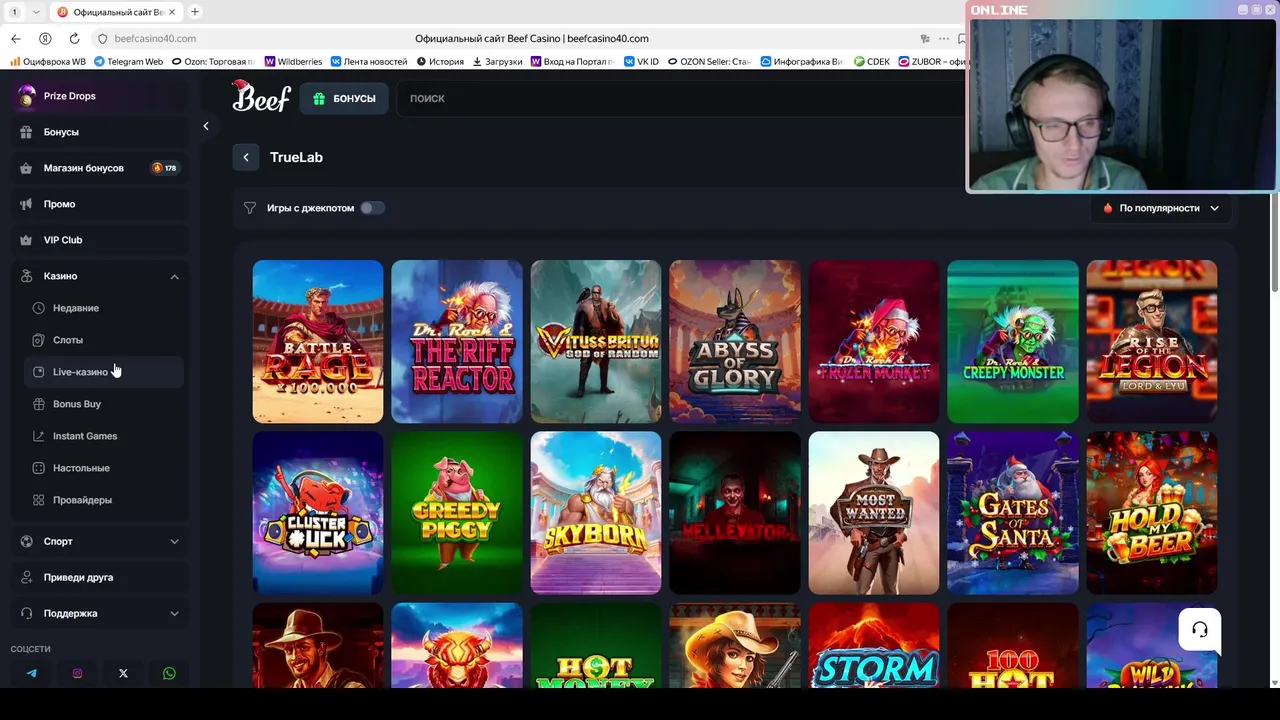This screenshot has width=1280, height=720.
Task: Click the Казино cards icon
Action: click(x=26, y=276)
